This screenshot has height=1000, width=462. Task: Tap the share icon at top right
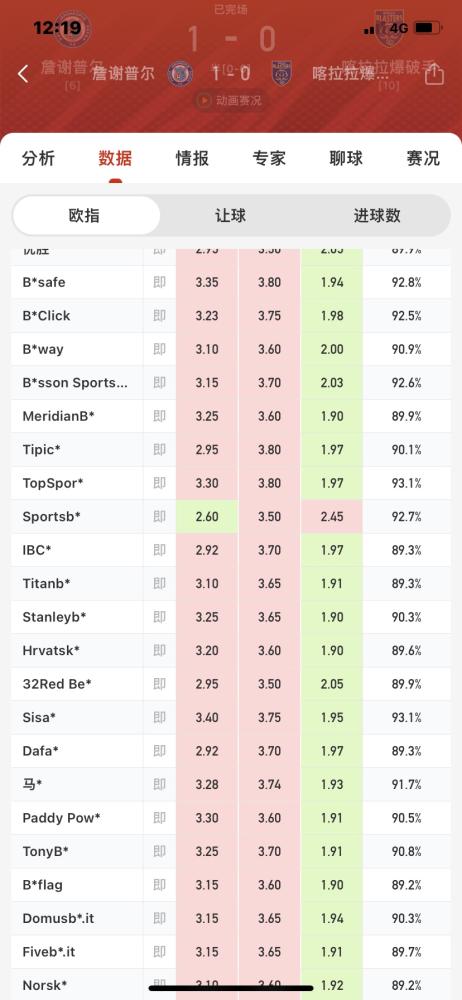tap(434, 74)
